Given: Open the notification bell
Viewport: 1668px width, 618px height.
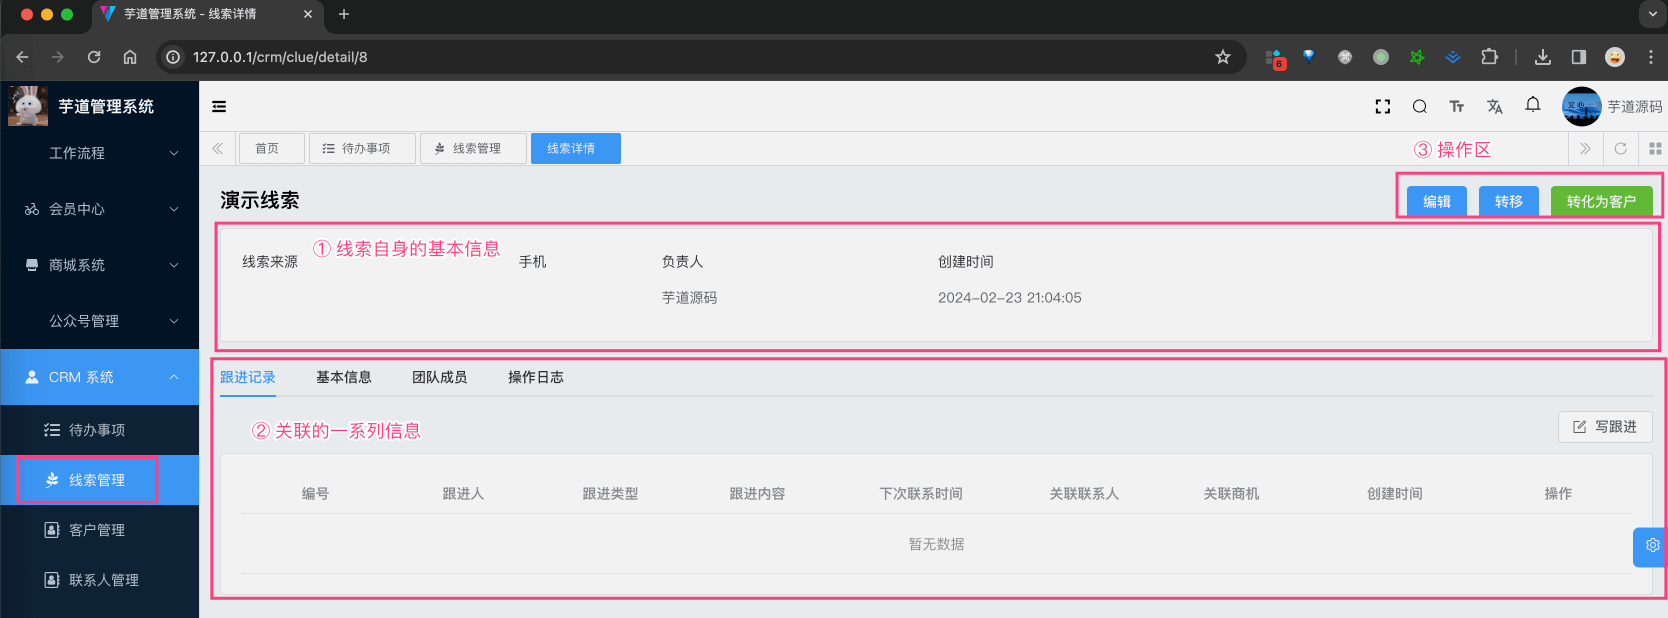Looking at the screenshot, I should click(x=1532, y=105).
